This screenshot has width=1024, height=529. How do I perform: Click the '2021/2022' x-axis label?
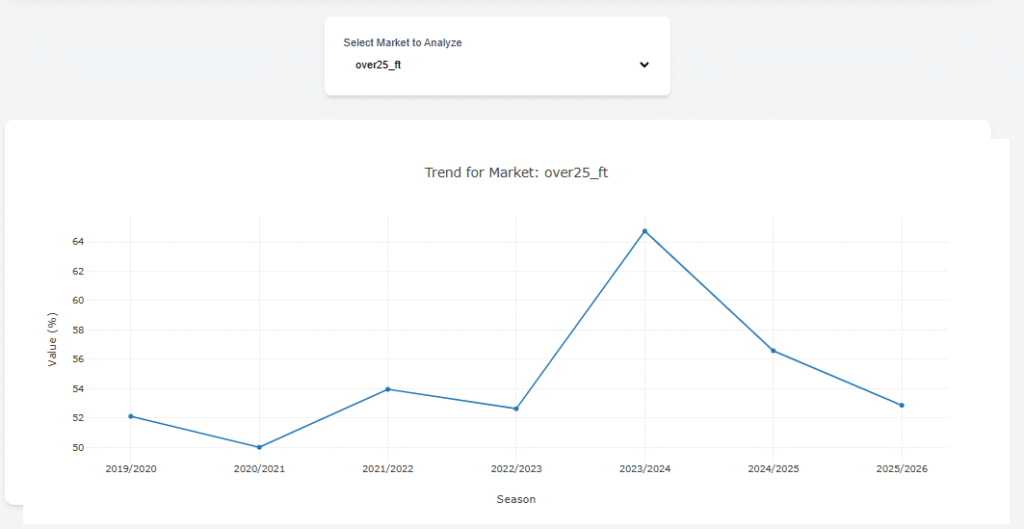[388, 469]
